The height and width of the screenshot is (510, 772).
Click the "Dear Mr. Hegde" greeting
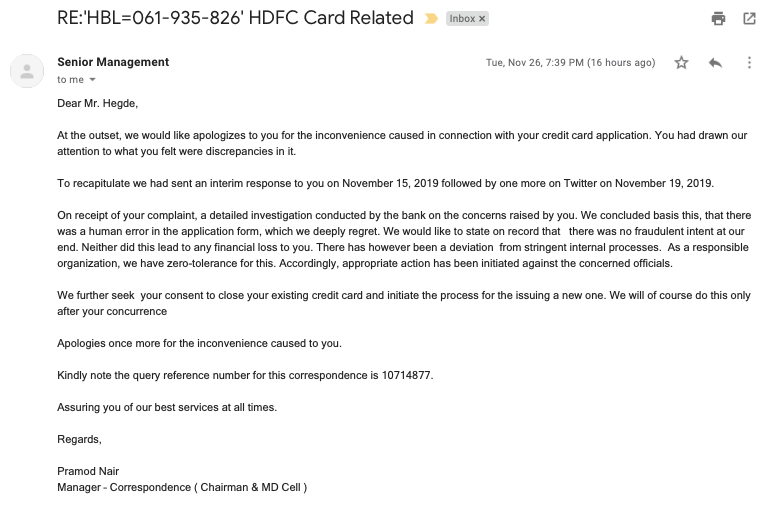click(x=98, y=103)
